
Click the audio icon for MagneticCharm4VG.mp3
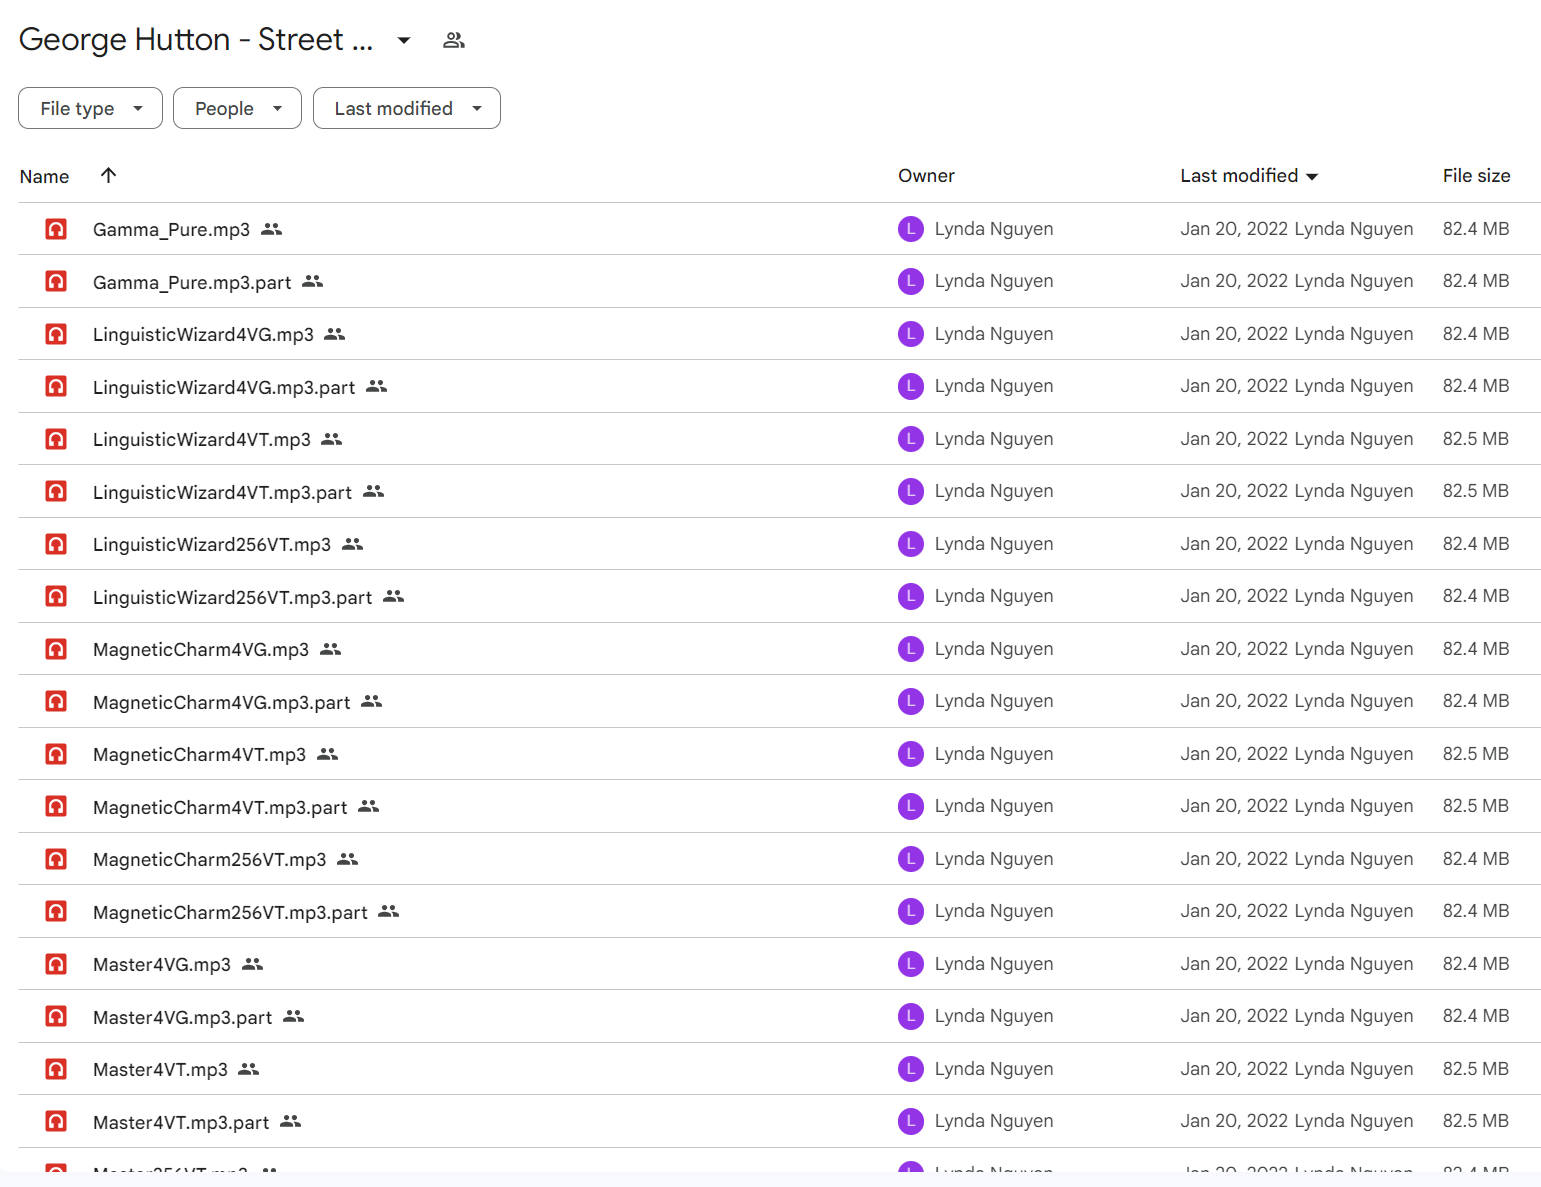[56, 649]
